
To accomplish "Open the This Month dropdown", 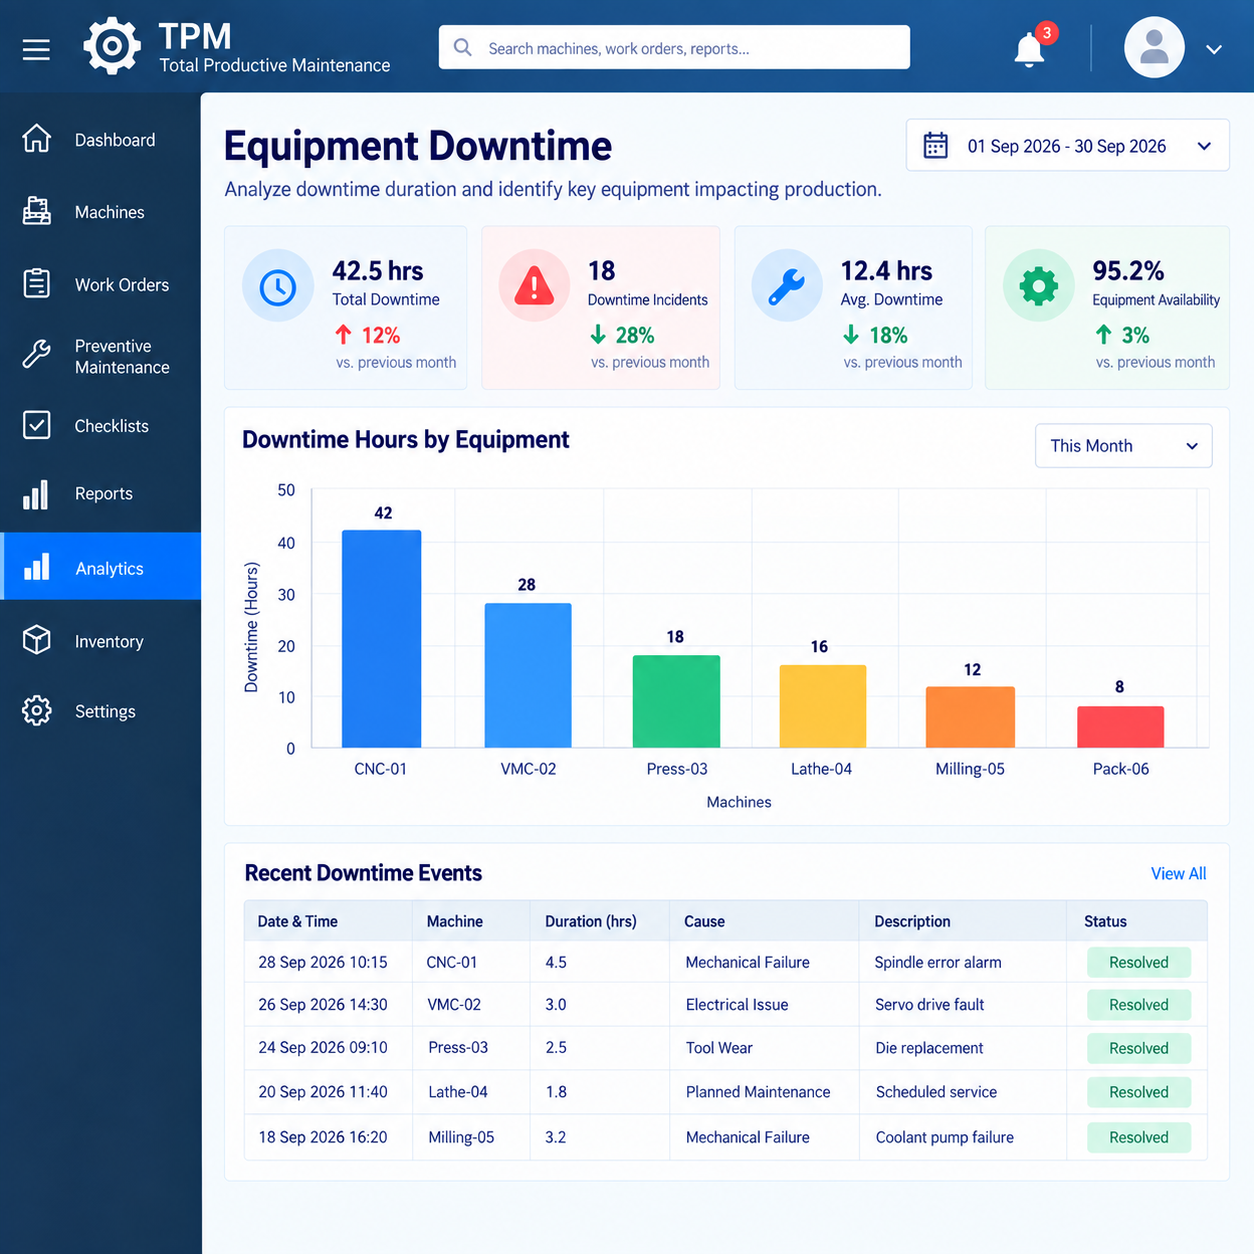I will tap(1123, 446).
